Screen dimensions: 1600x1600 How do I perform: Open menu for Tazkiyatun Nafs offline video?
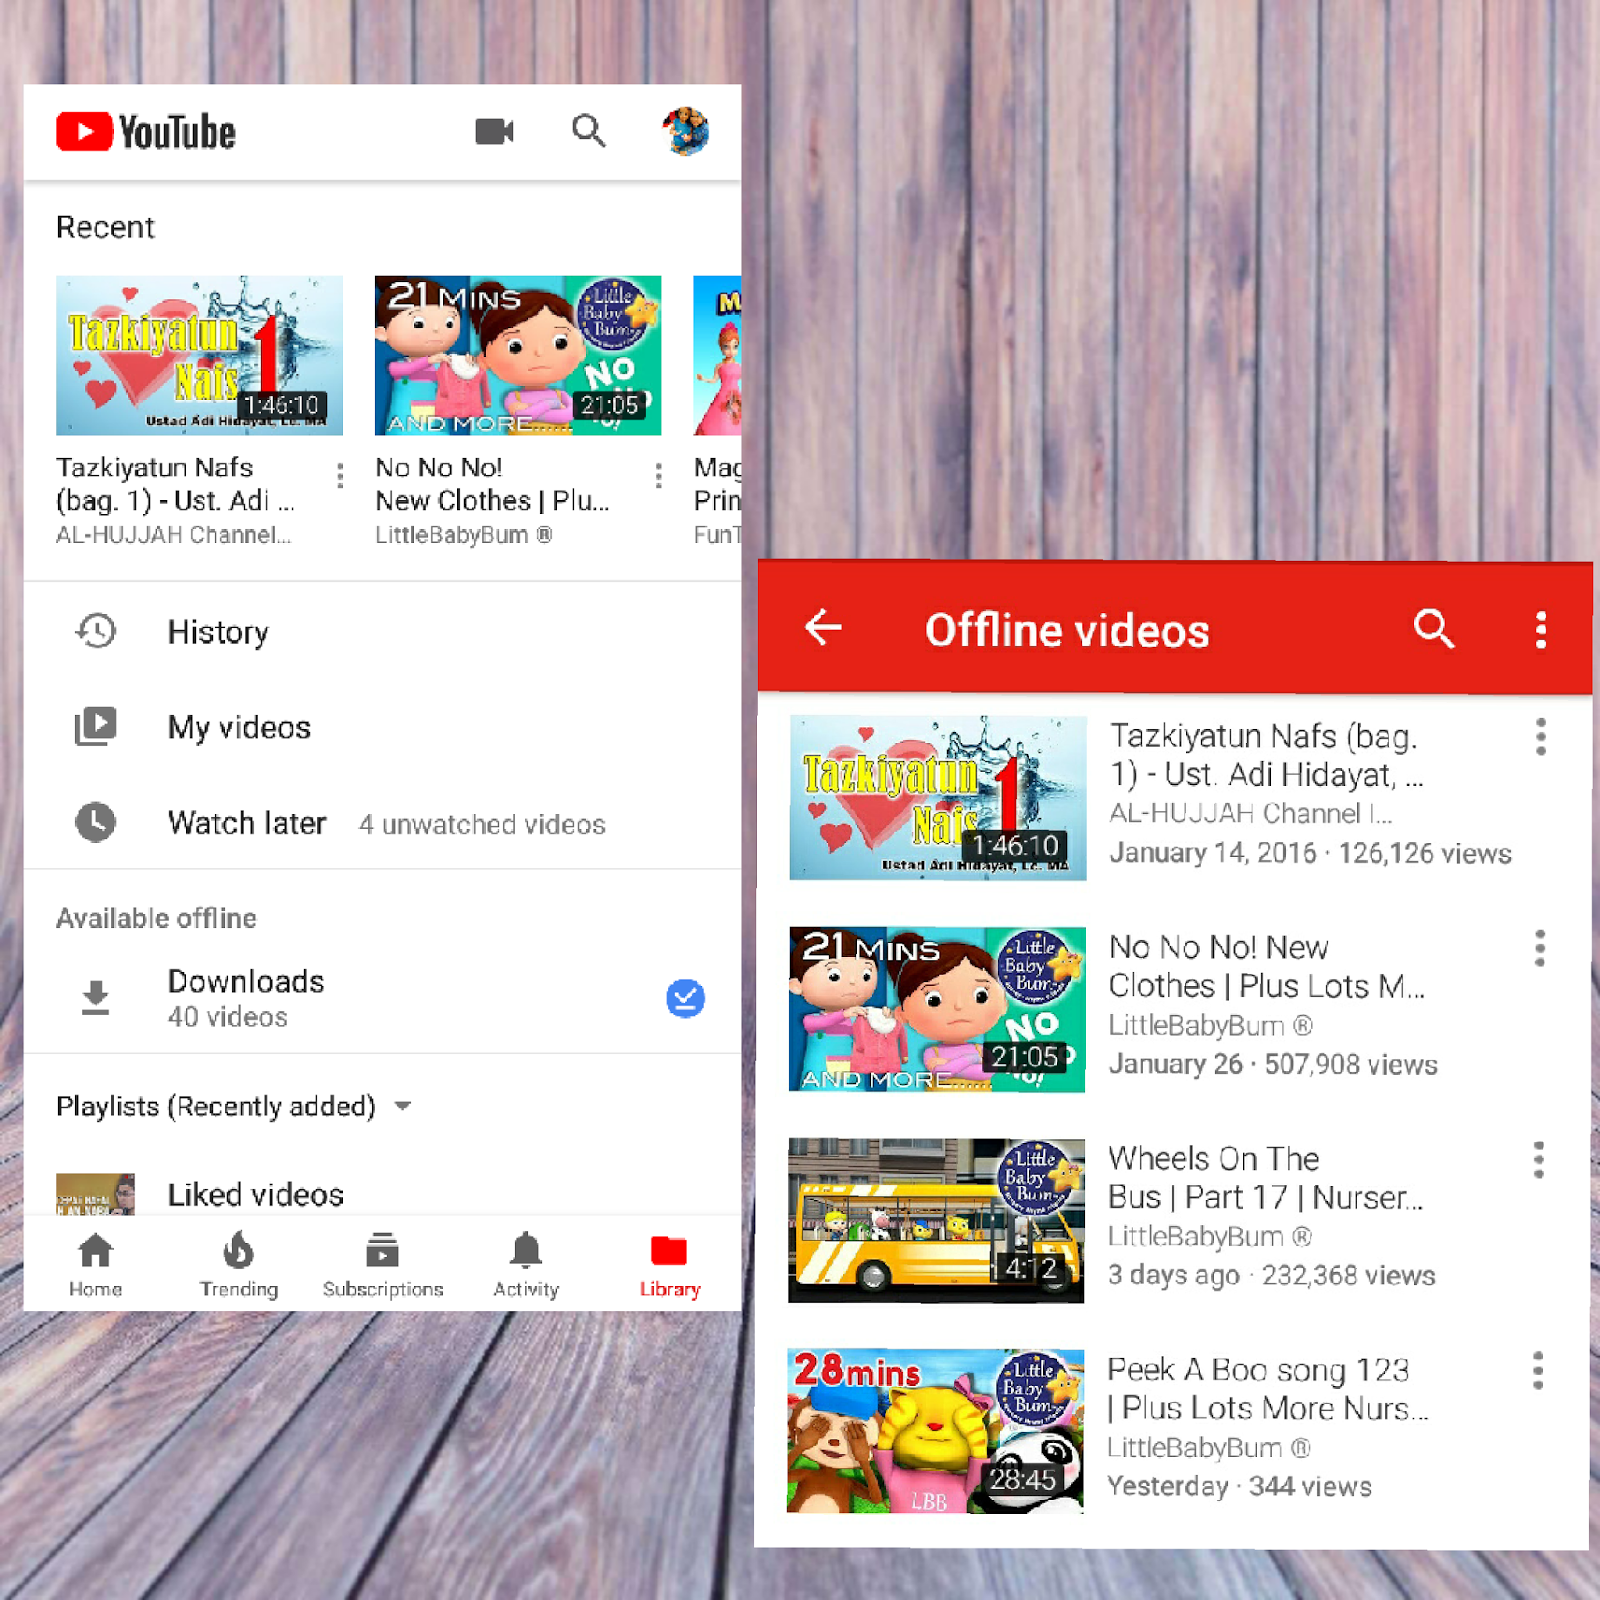coord(1541,737)
